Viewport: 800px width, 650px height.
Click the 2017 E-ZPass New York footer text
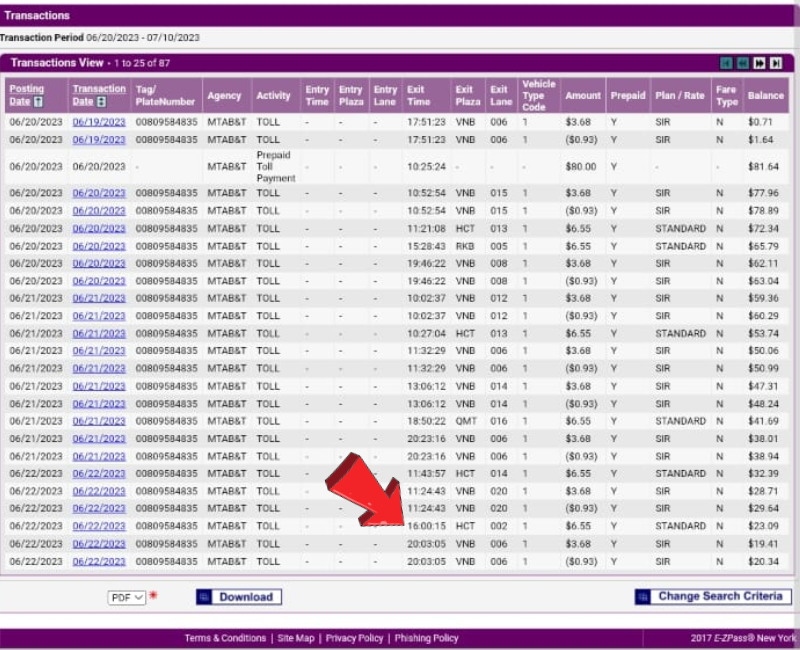tap(743, 638)
